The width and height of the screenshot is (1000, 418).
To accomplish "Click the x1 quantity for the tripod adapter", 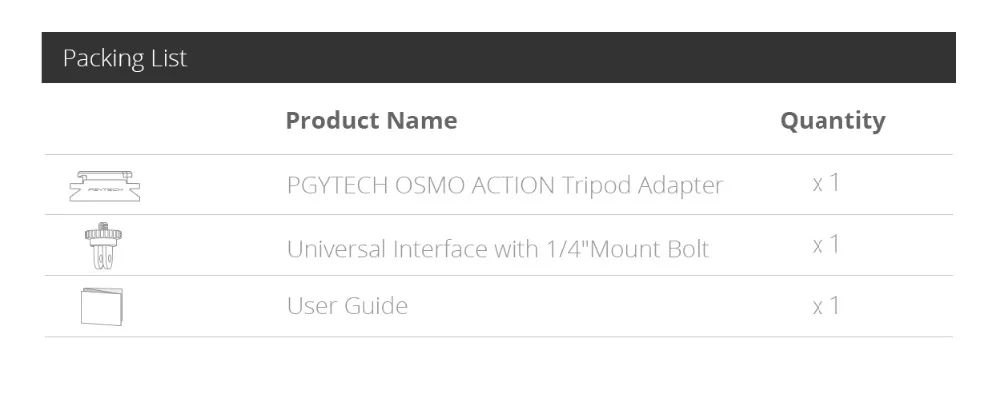I will [x=826, y=184].
